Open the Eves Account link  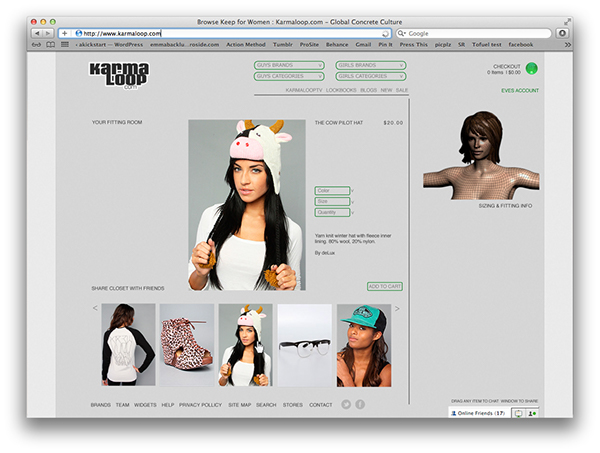(520, 91)
